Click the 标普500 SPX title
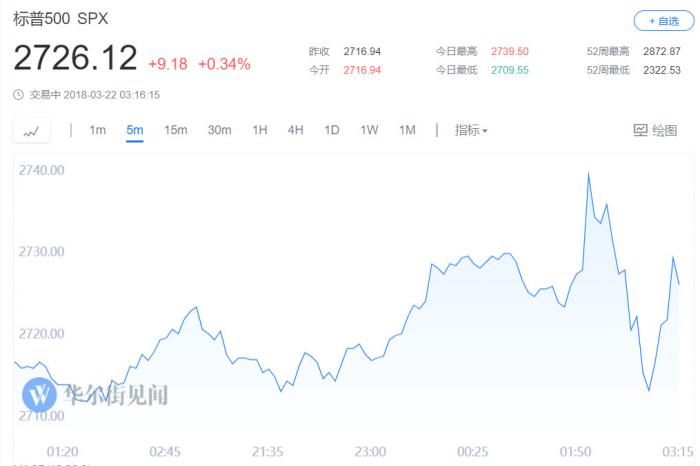Viewport: 700px width, 466px height. [63, 19]
